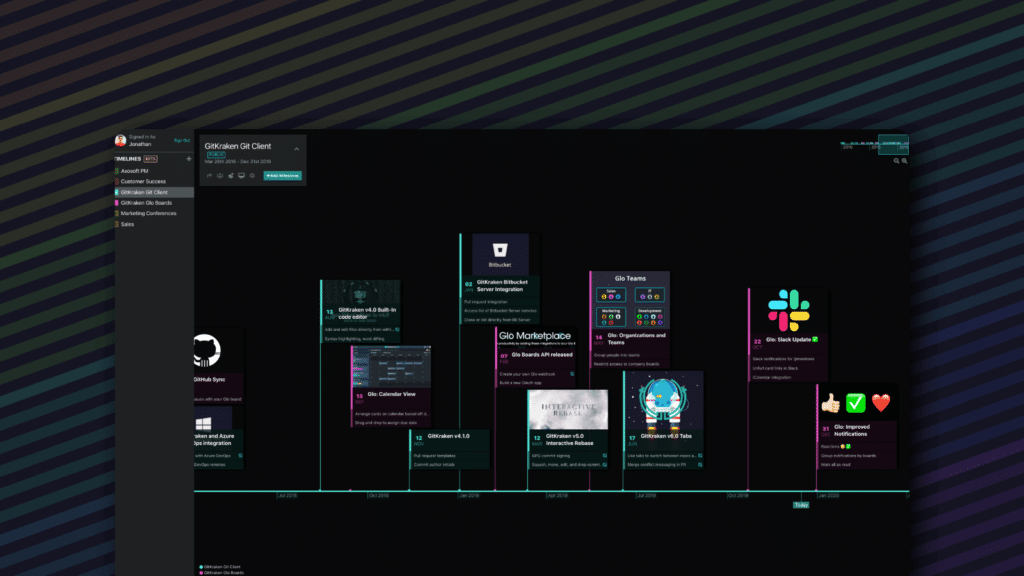1024x576 pixels.
Task: Share the timeline using the share arrow icon
Action: [210, 176]
